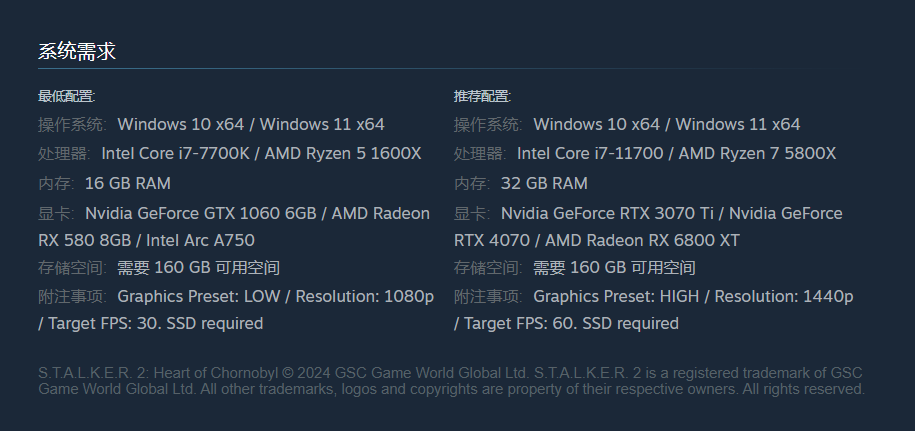Click minimum 显卡 label
915x431 pixels.
tap(56, 213)
